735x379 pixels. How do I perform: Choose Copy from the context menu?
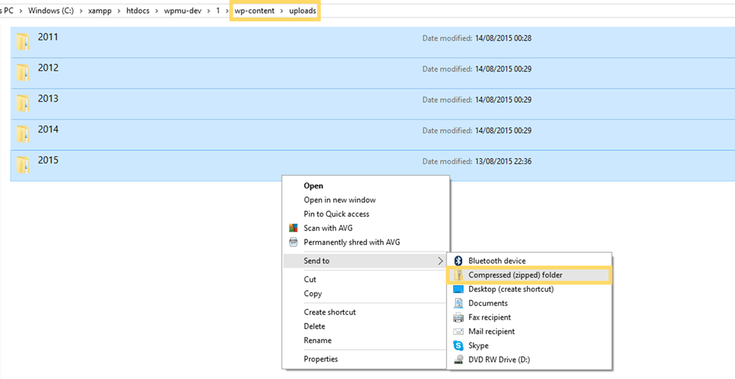(313, 293)
